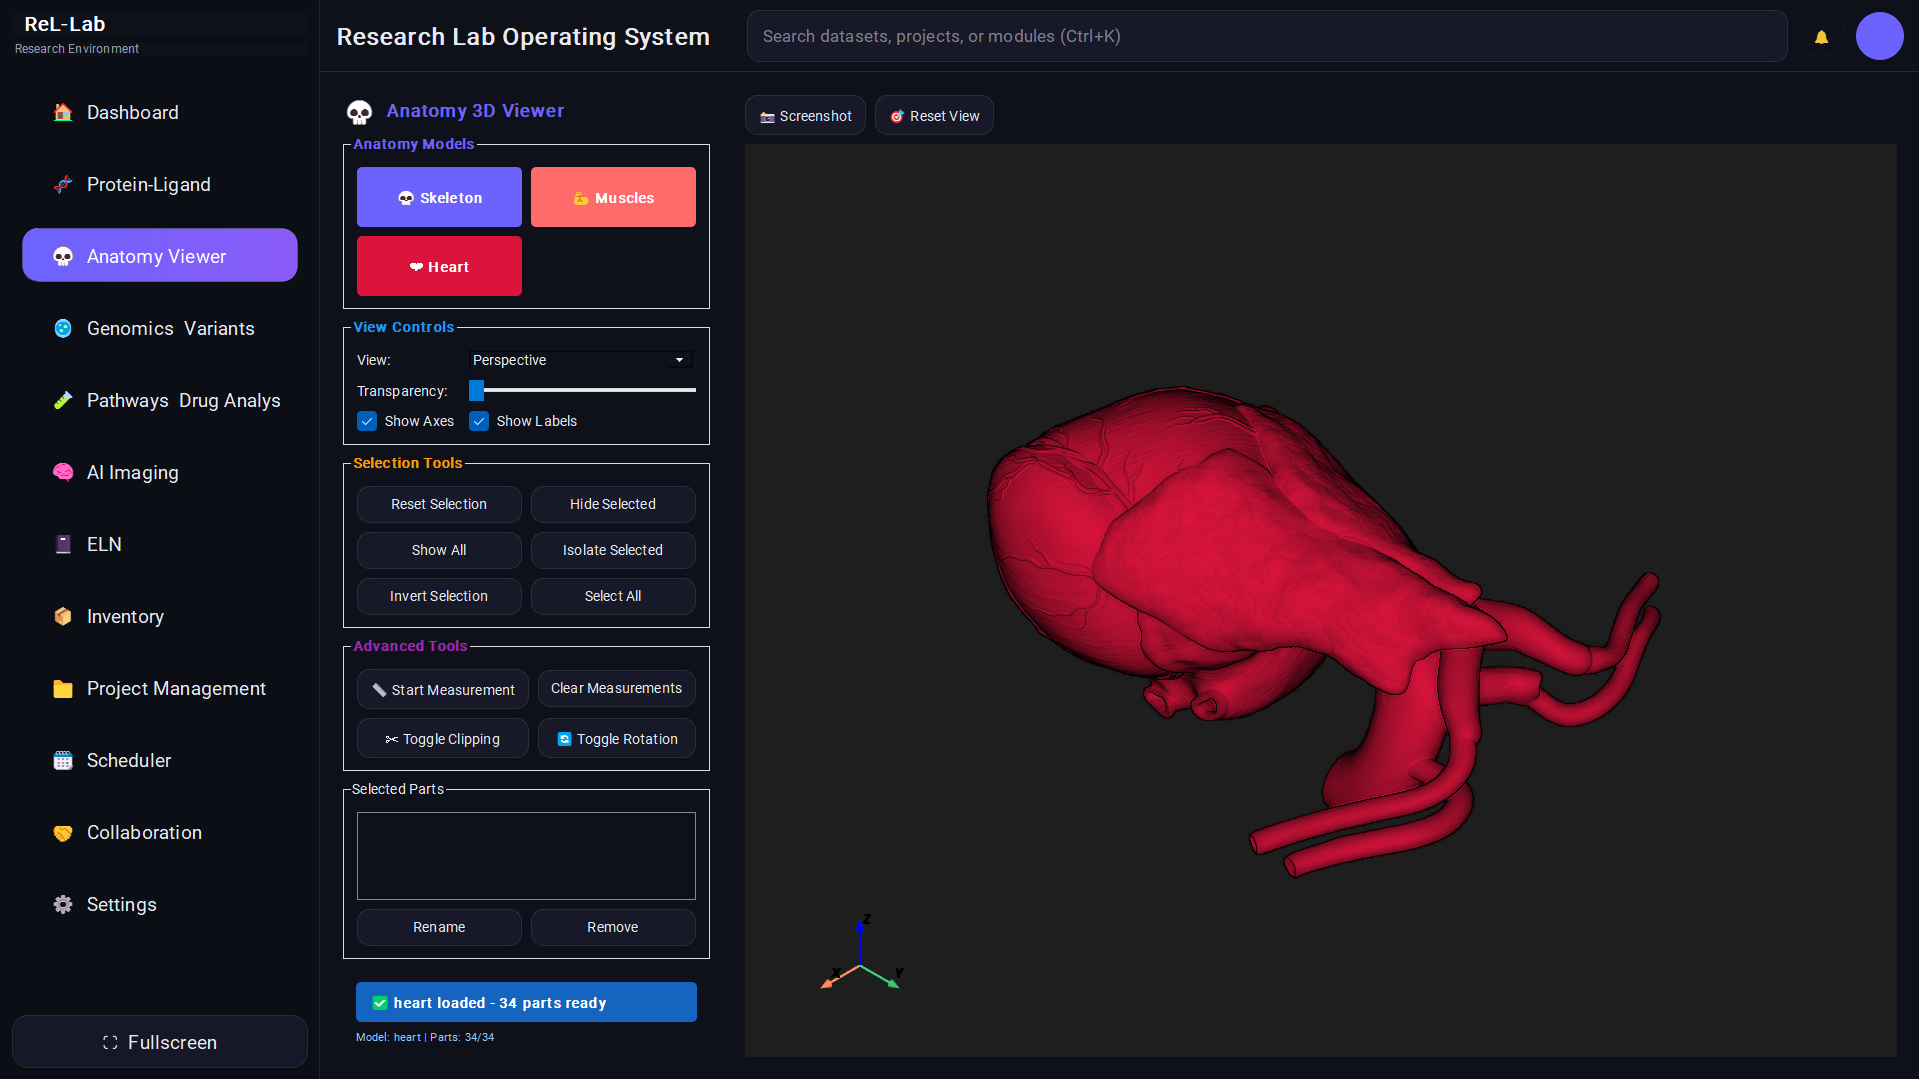
Task: Click the Pathways Drug Analysis test tube icon
Action: [x=63, y=401]
